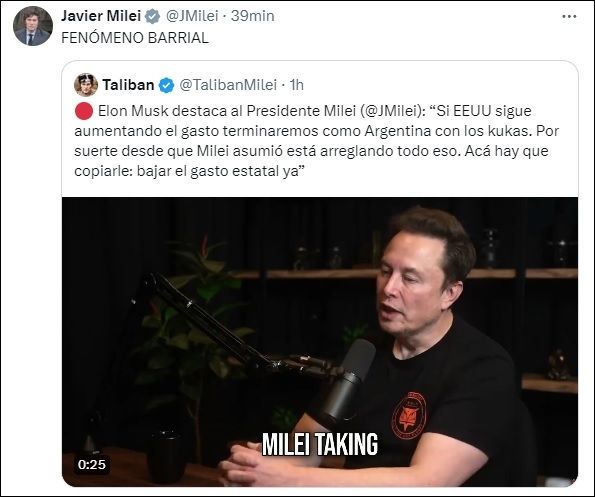Open the Taliban account avatar
Viewport: 595px width, 497px height.
point(86,85)
